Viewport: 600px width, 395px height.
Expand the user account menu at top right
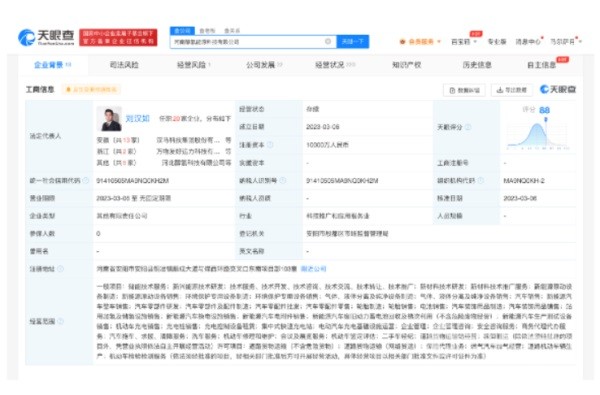click(x=566, y=41)
